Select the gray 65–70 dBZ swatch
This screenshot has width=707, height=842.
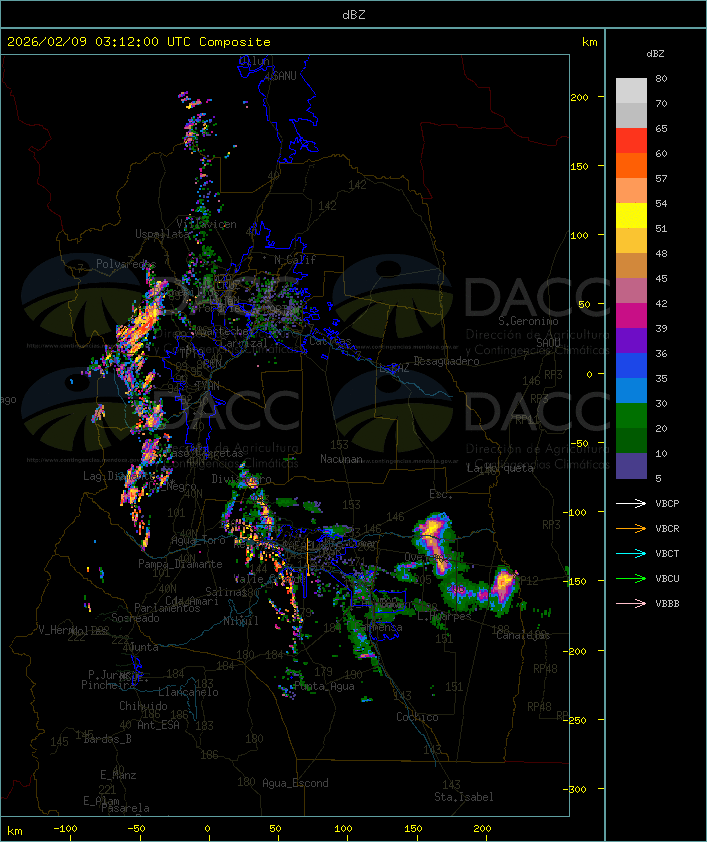tap(631, 115)
